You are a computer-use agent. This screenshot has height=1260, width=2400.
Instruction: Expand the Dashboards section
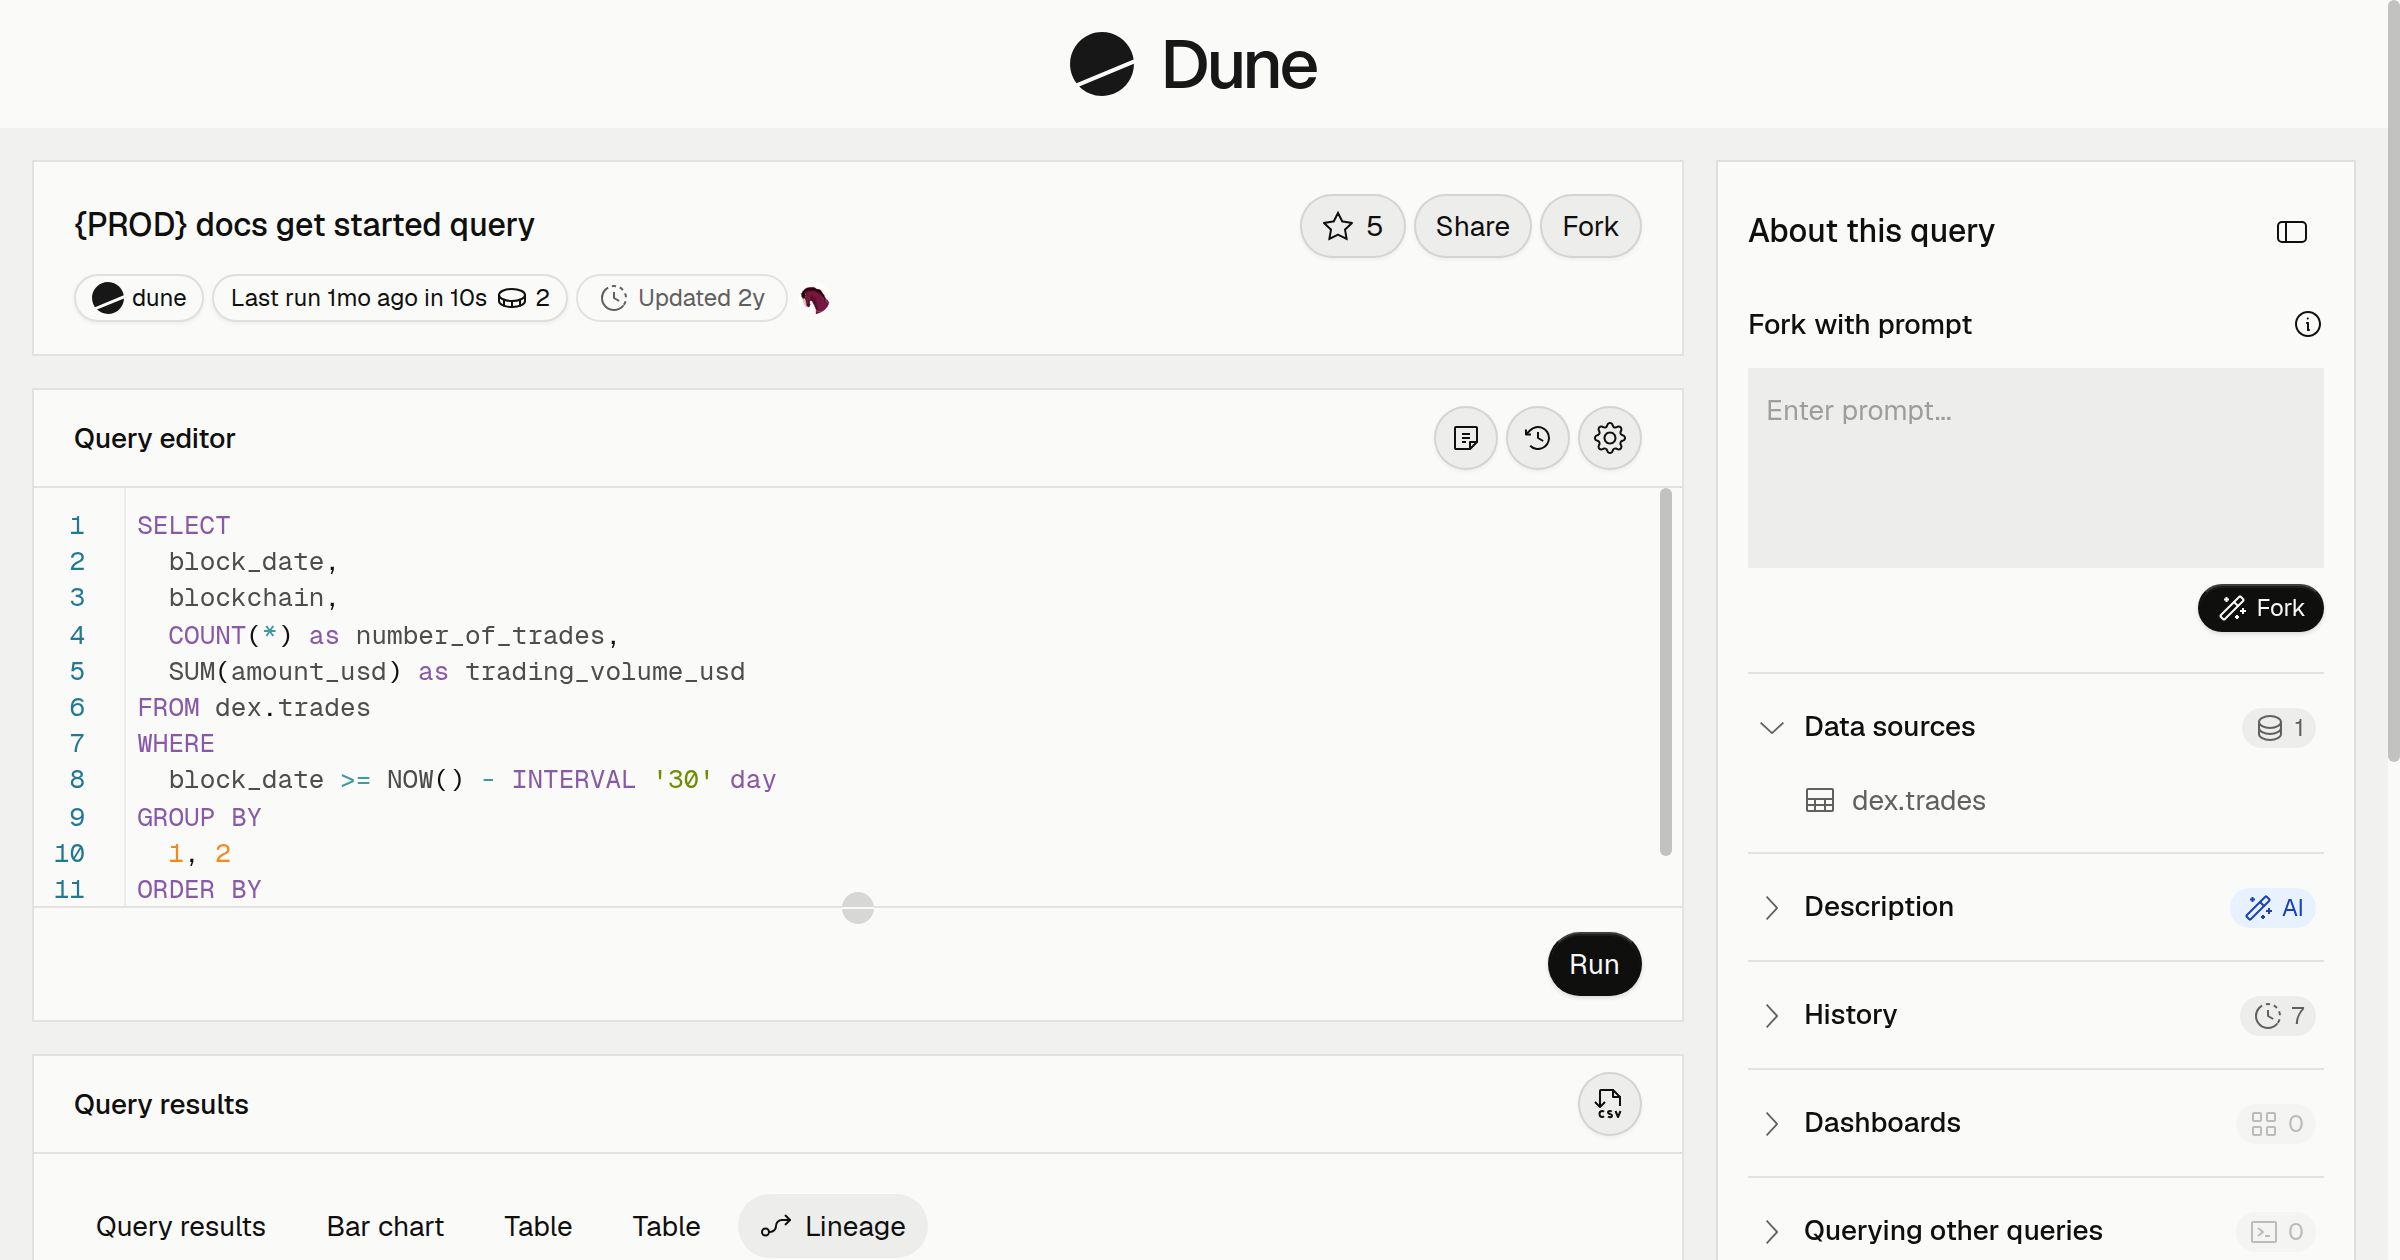(x=1771, y=1123)
